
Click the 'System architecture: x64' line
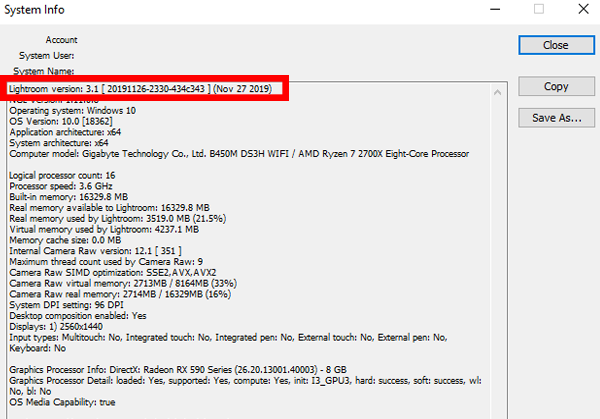59,143
